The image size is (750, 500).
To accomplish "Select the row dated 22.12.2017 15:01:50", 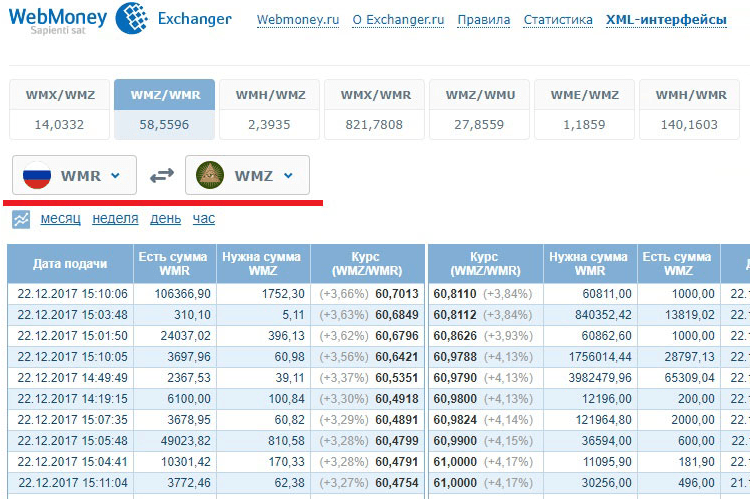I will pyautogui.click(x=216, y=336).
